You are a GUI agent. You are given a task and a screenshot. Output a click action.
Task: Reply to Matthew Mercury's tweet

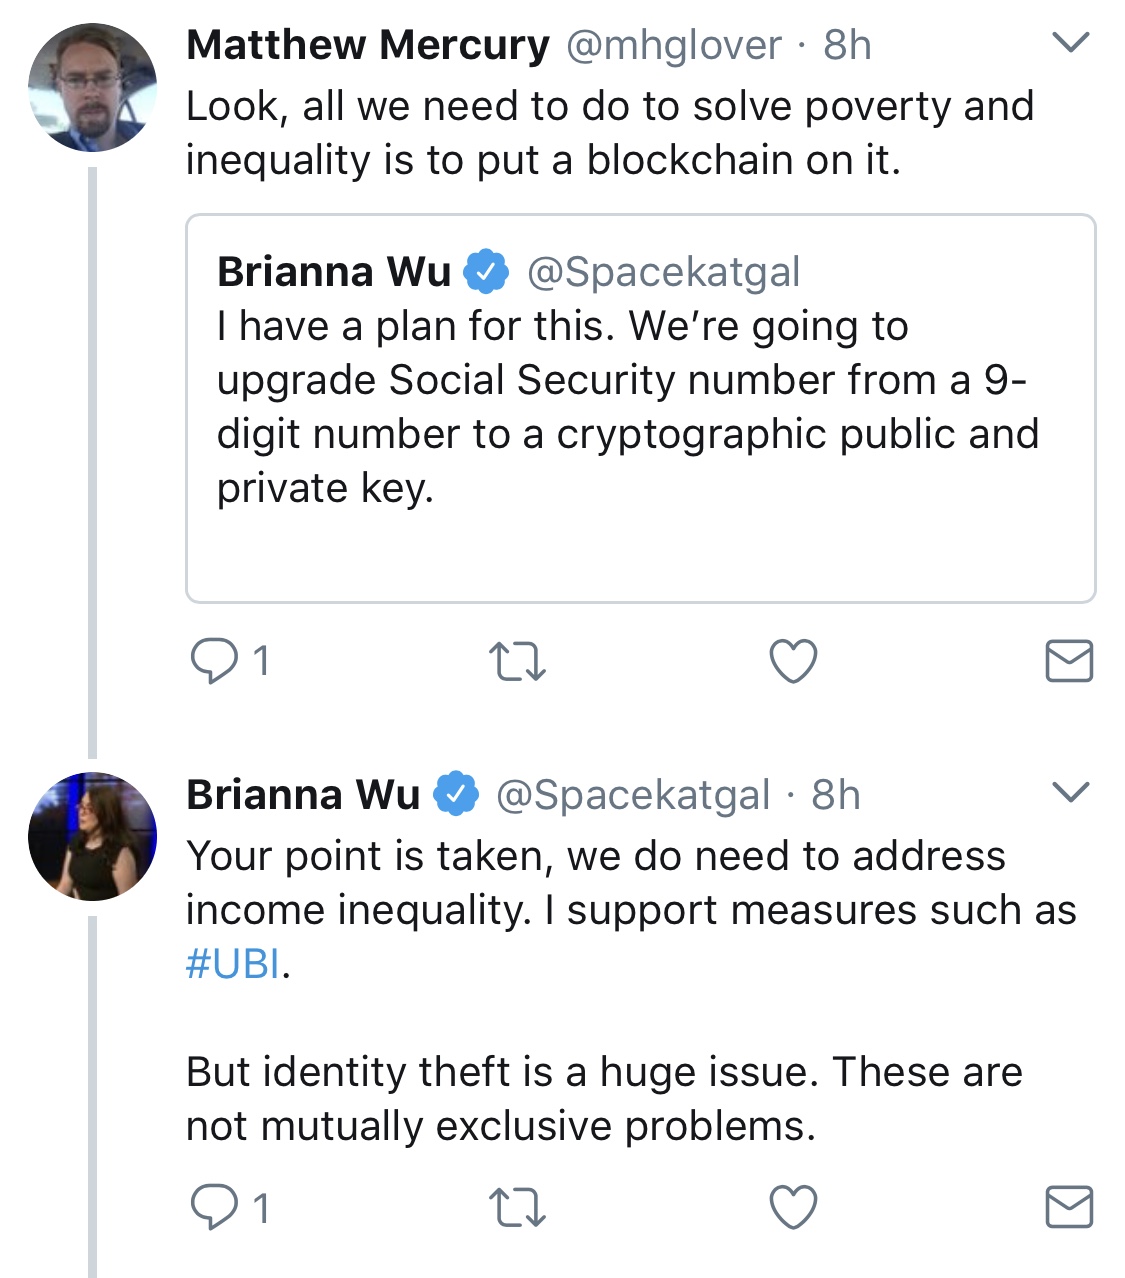214,661
